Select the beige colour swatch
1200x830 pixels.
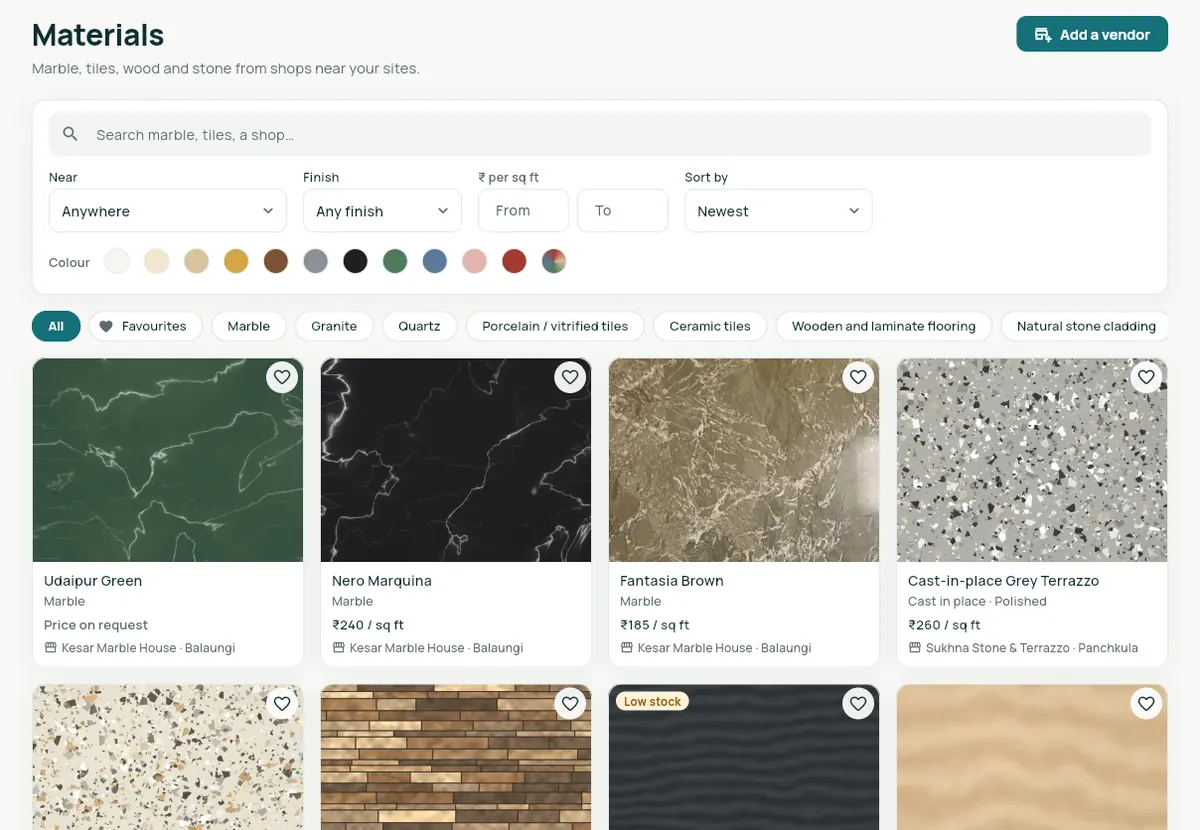pos(196,262)
